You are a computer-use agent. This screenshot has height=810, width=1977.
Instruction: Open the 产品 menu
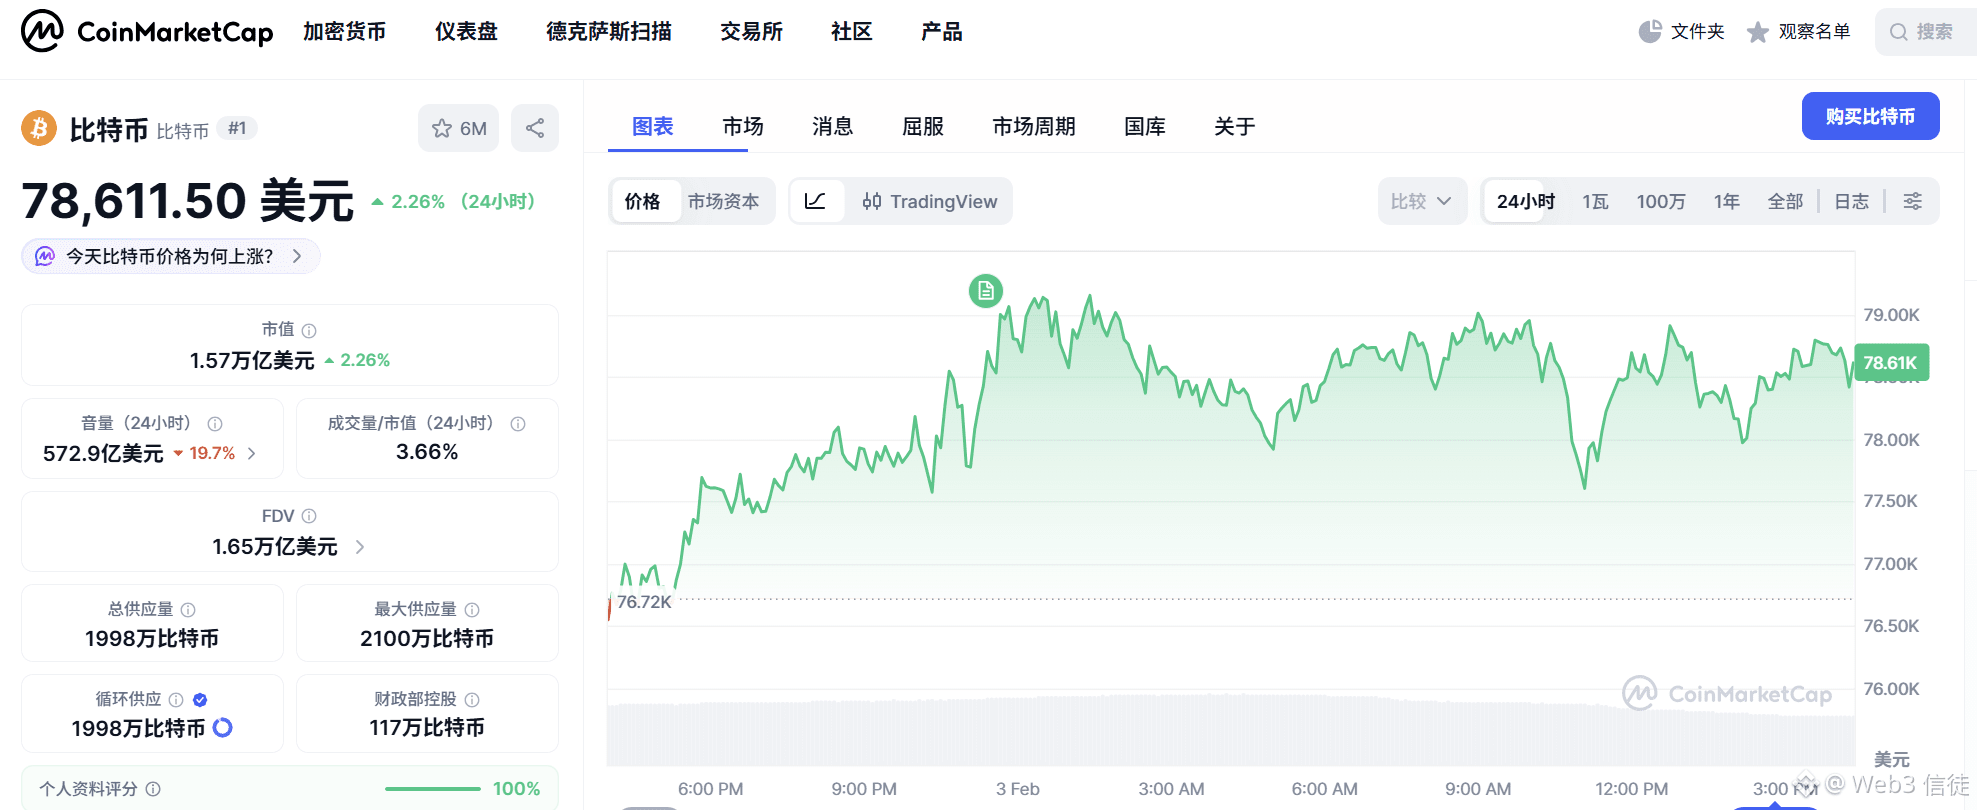click(x=942, y=32)
